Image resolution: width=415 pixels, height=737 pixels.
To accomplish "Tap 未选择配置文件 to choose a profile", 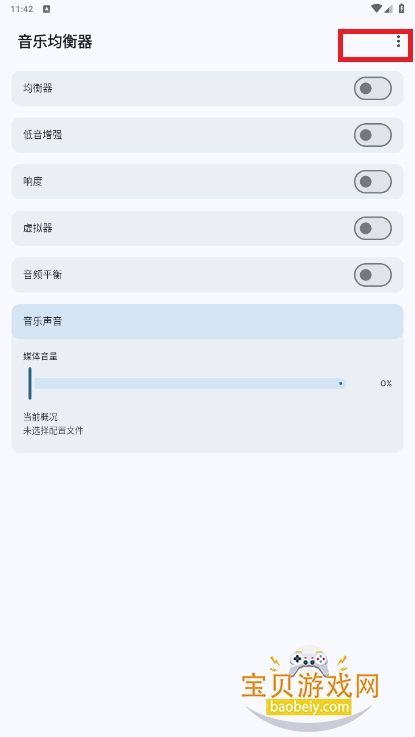I will click(53, 431).
